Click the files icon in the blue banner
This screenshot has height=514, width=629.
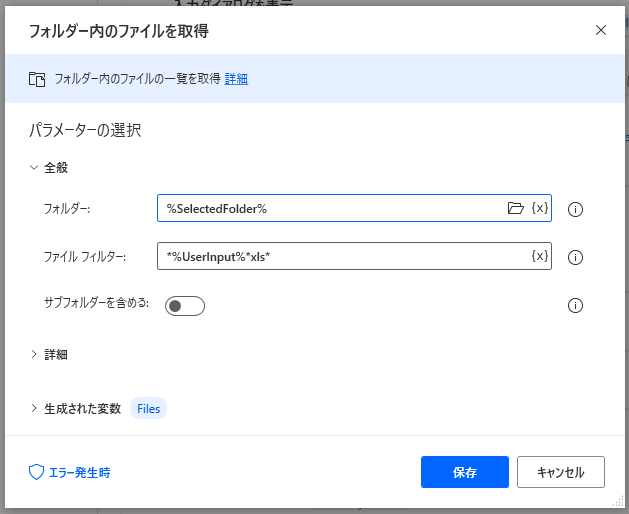tap(37, 79)
